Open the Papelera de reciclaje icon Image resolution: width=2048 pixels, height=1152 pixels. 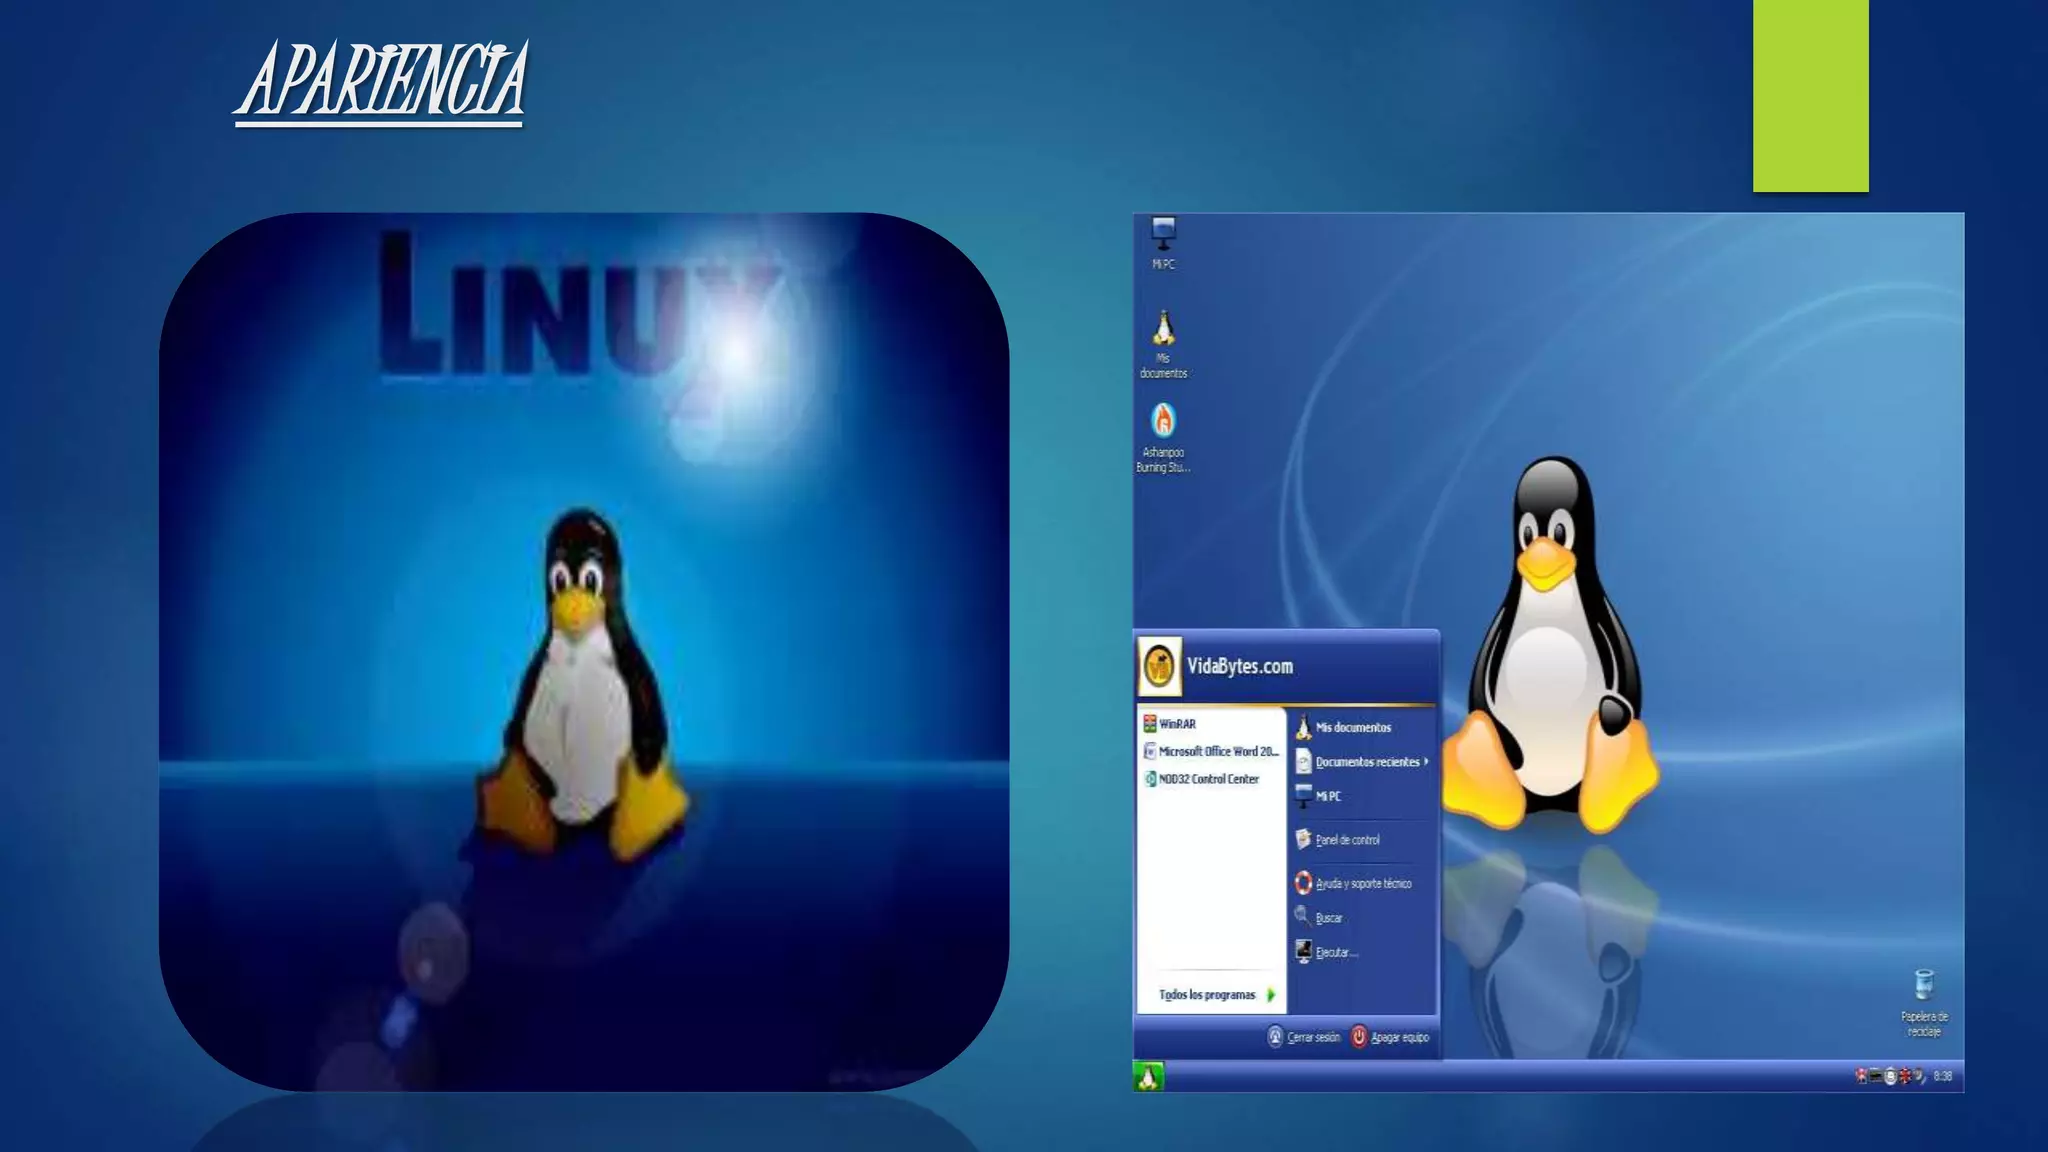point(1923,985)
